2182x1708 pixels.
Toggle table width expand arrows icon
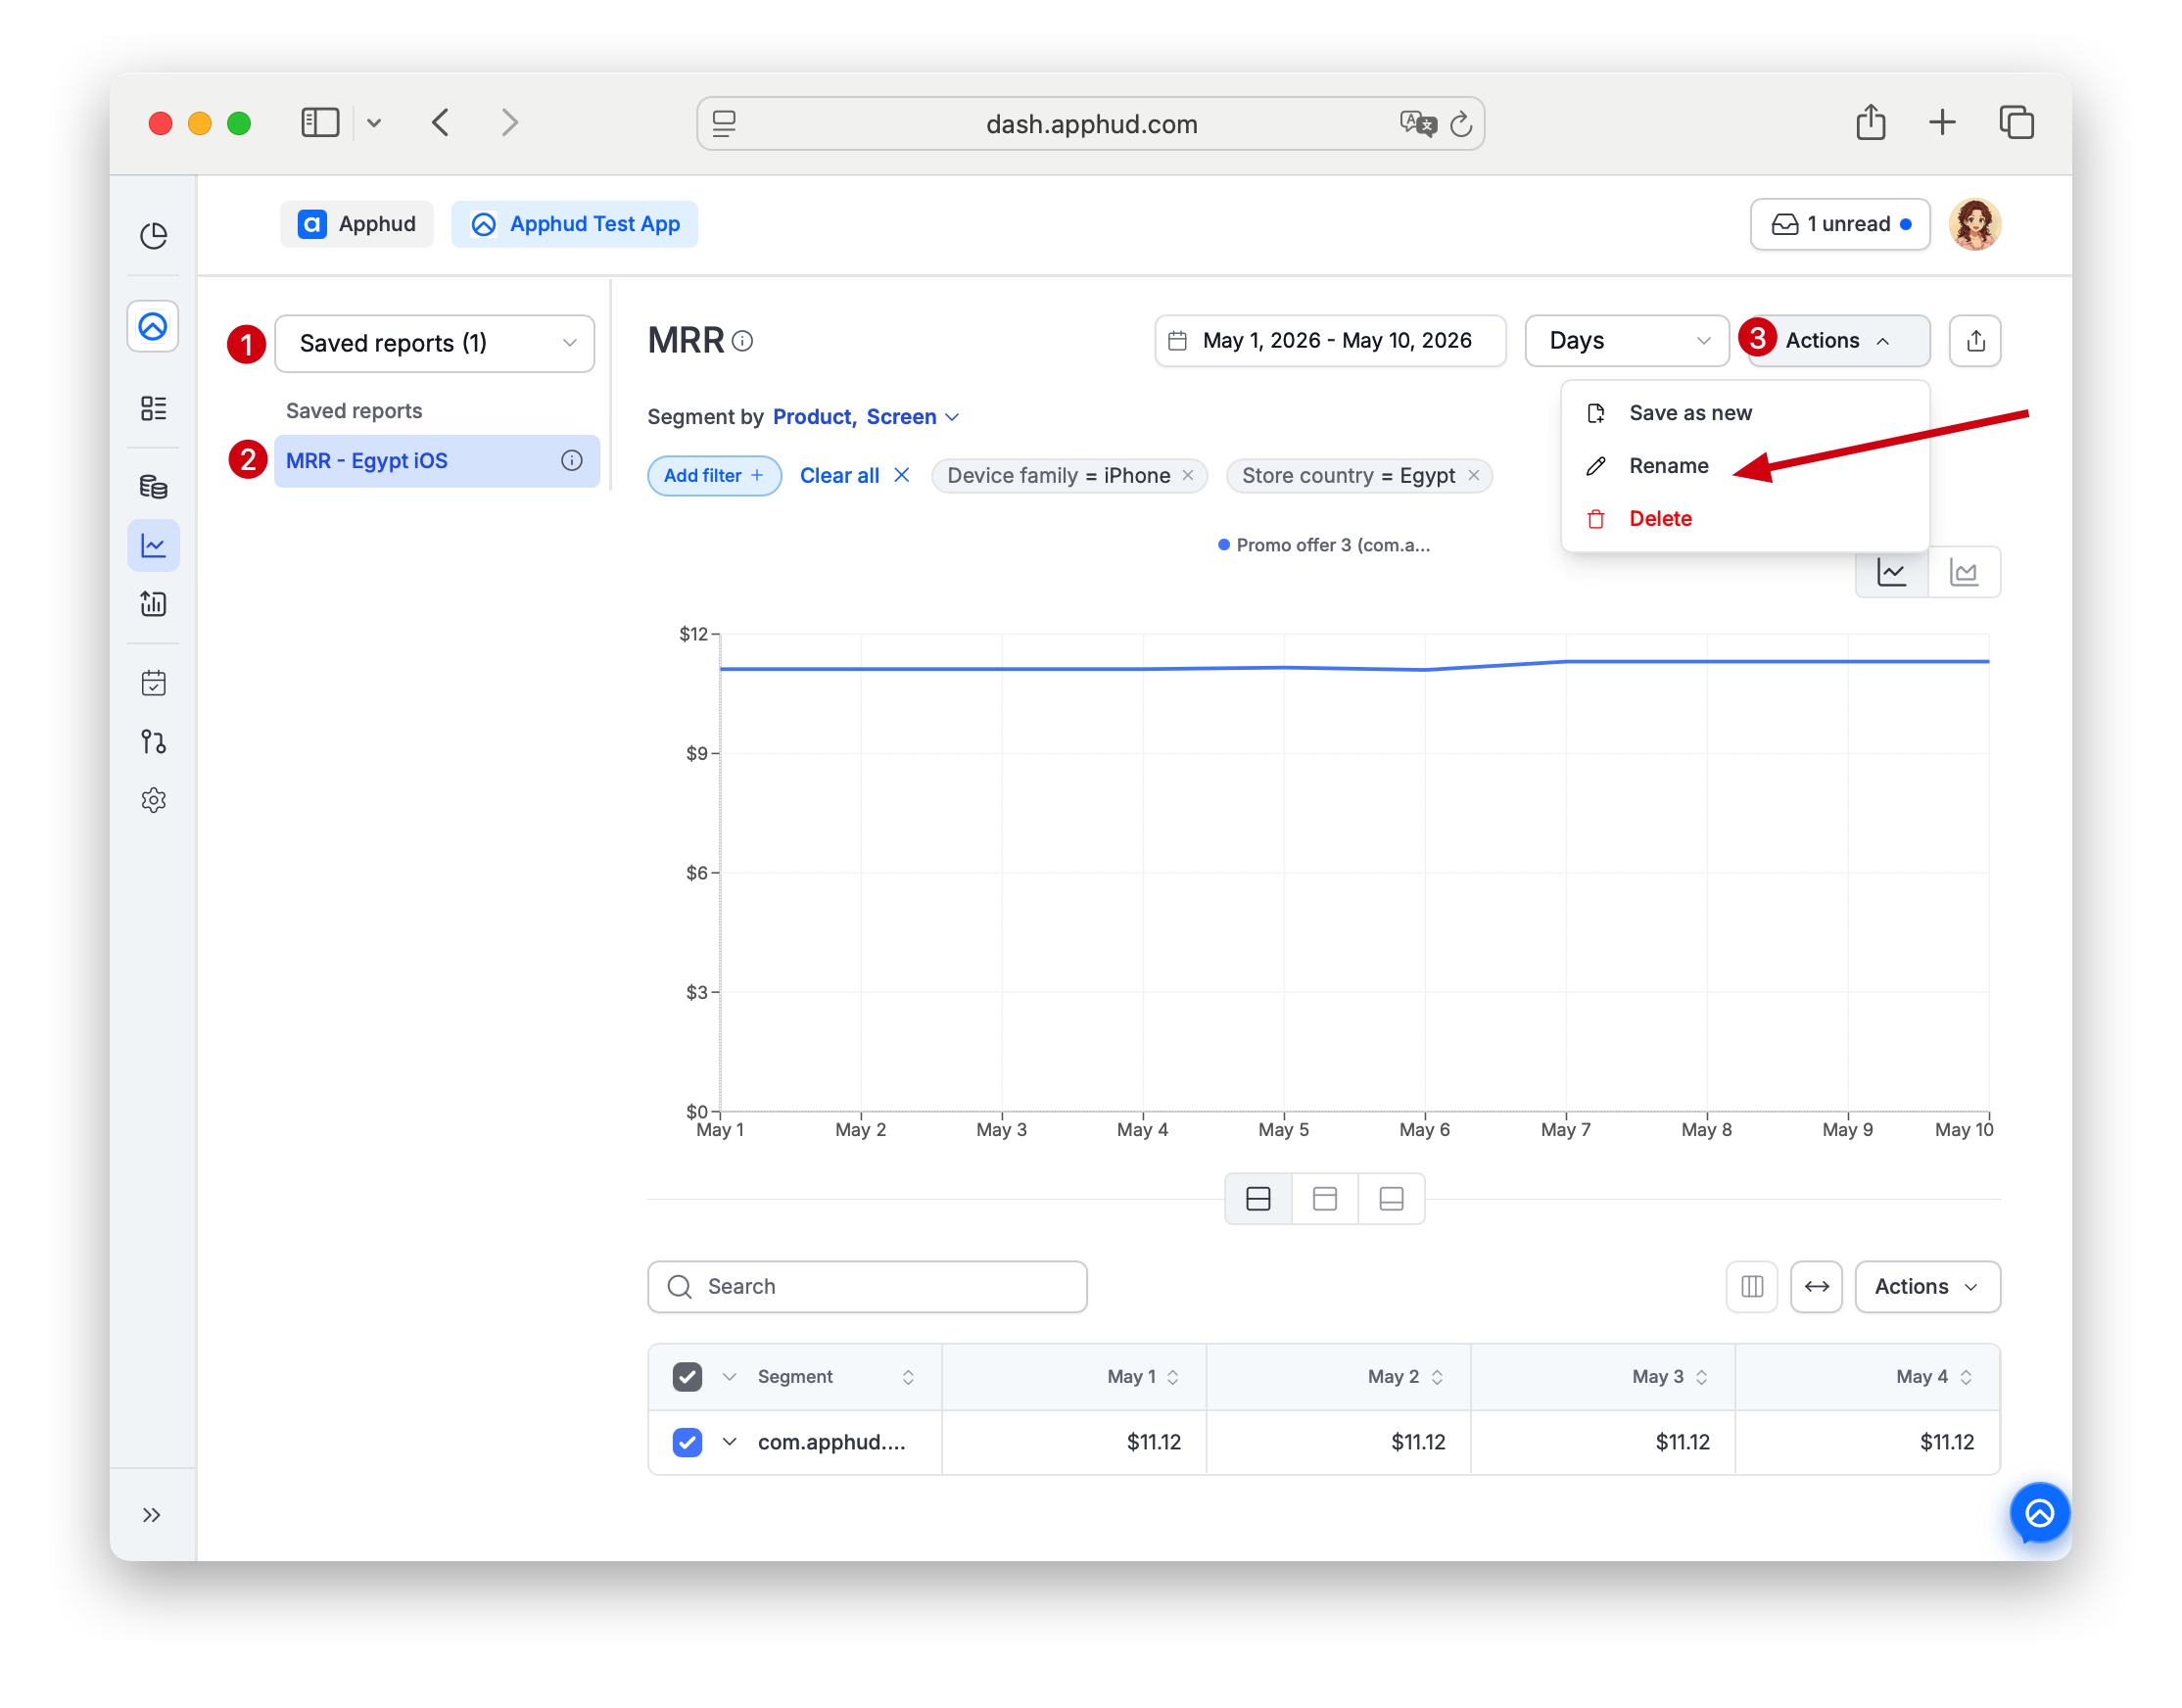(x=1816, y=1286)
